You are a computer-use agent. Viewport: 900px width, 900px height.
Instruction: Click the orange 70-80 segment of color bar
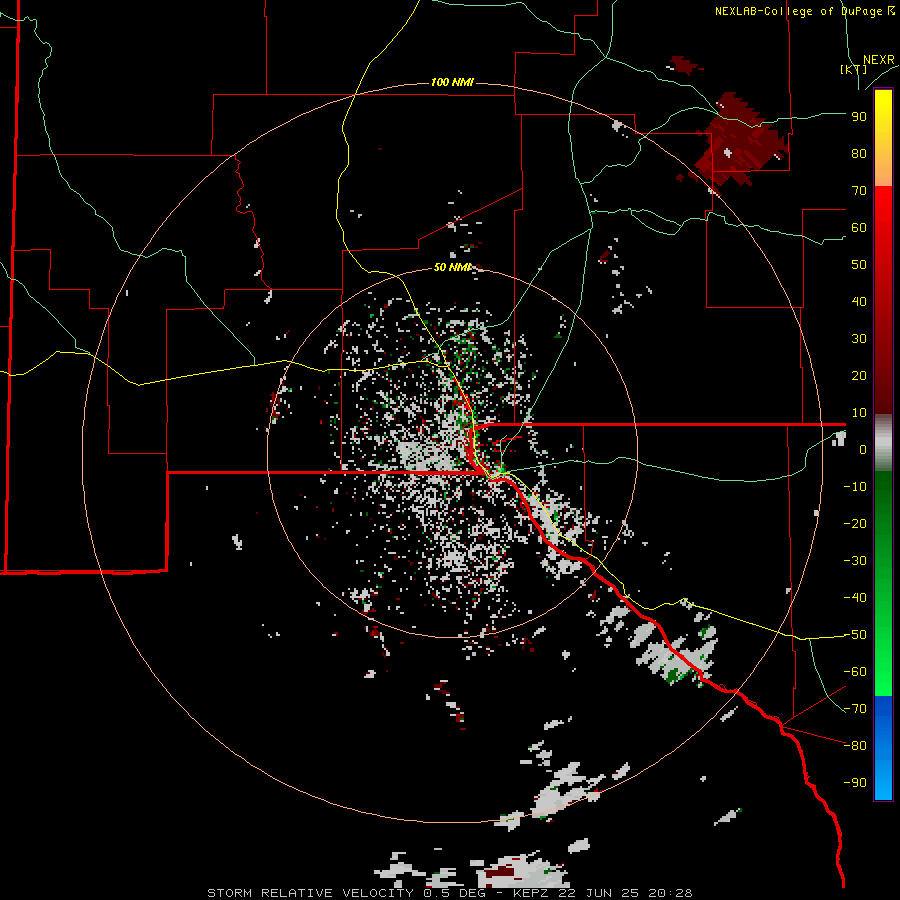[x=883, y=170]
